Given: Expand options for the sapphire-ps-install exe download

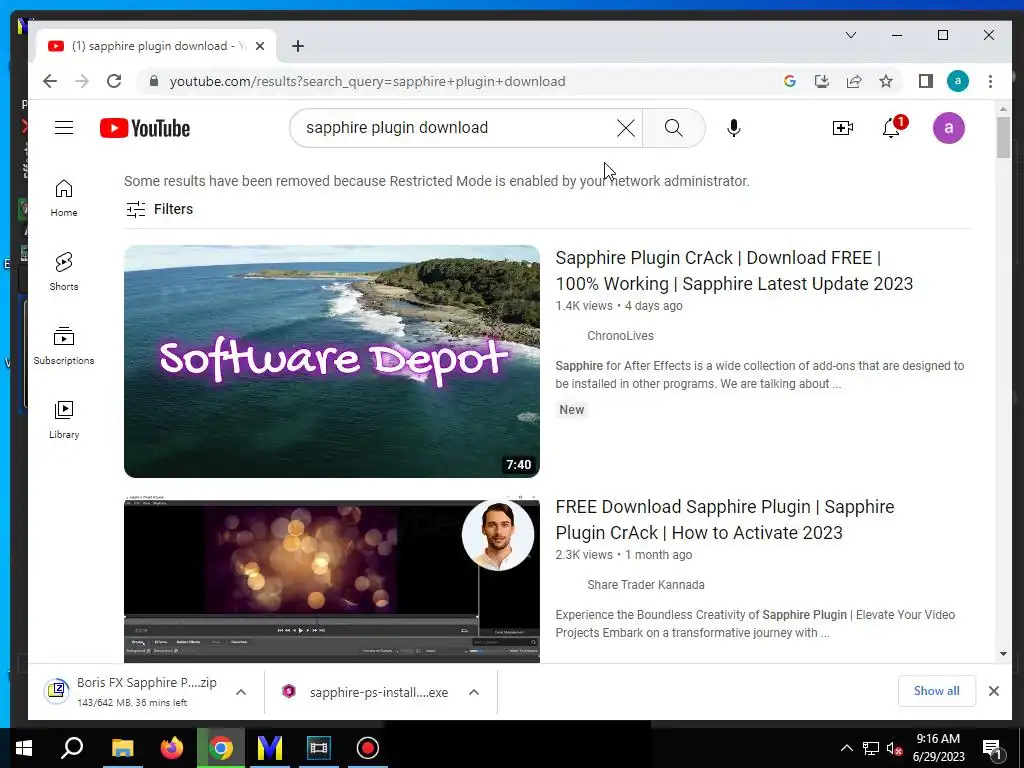Looking at the screenshot, I should 474,692.
